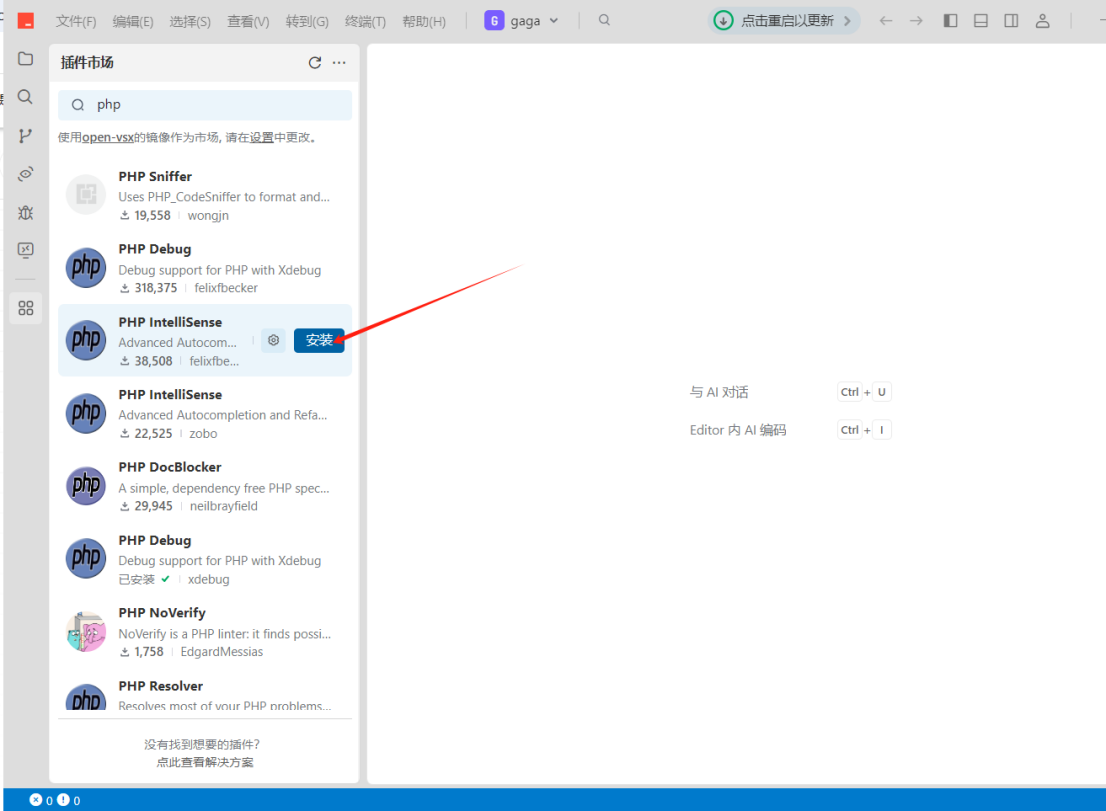Navigate forward with right arrow
Viewport: 1106px width, 811px height.
916,21
